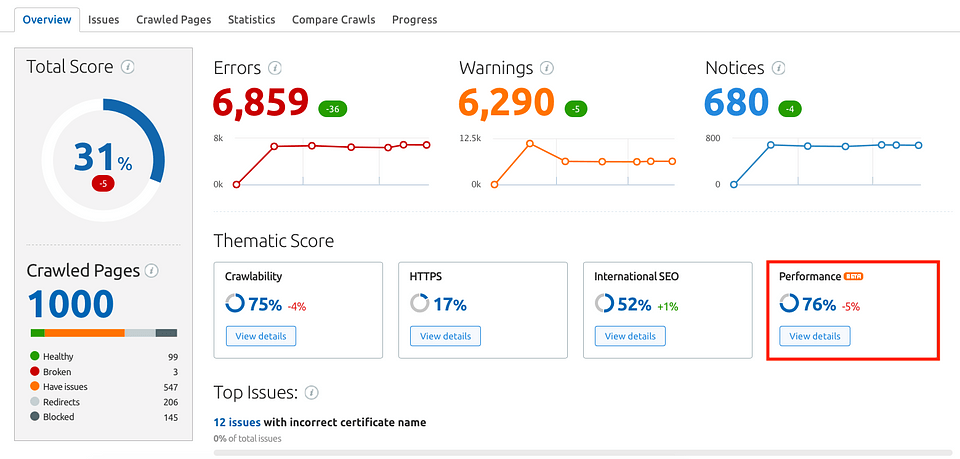
Task: Open the Progress tab
Action: coord(414,20)
